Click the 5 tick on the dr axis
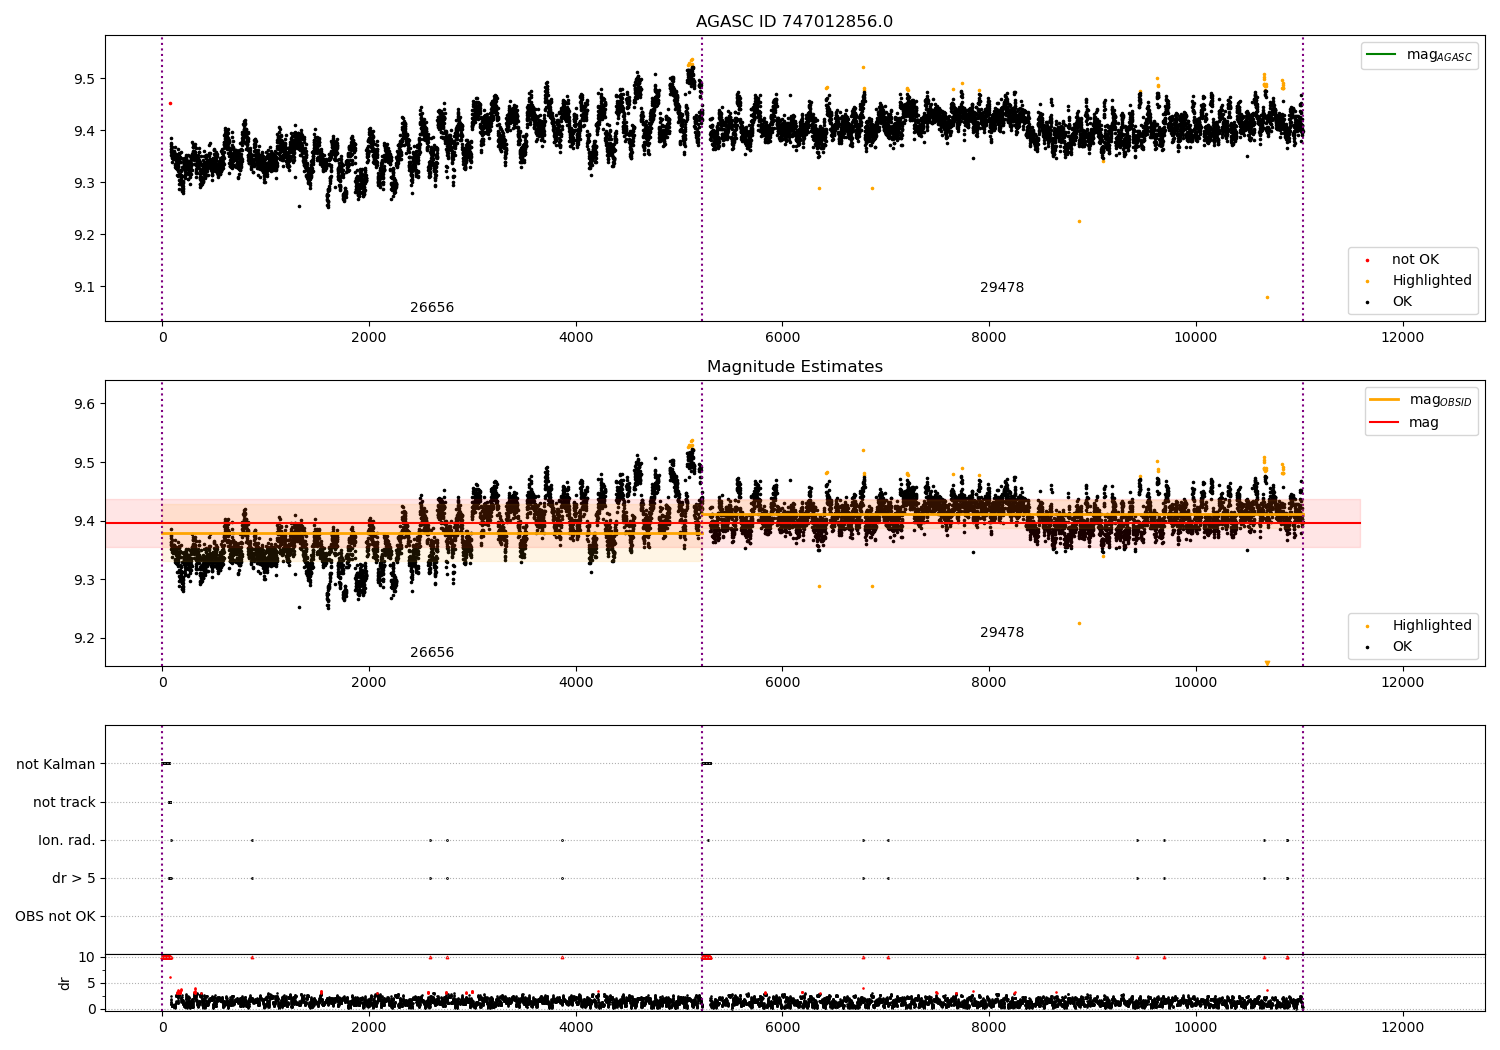1500x1050 pixels. pos(92,983)
